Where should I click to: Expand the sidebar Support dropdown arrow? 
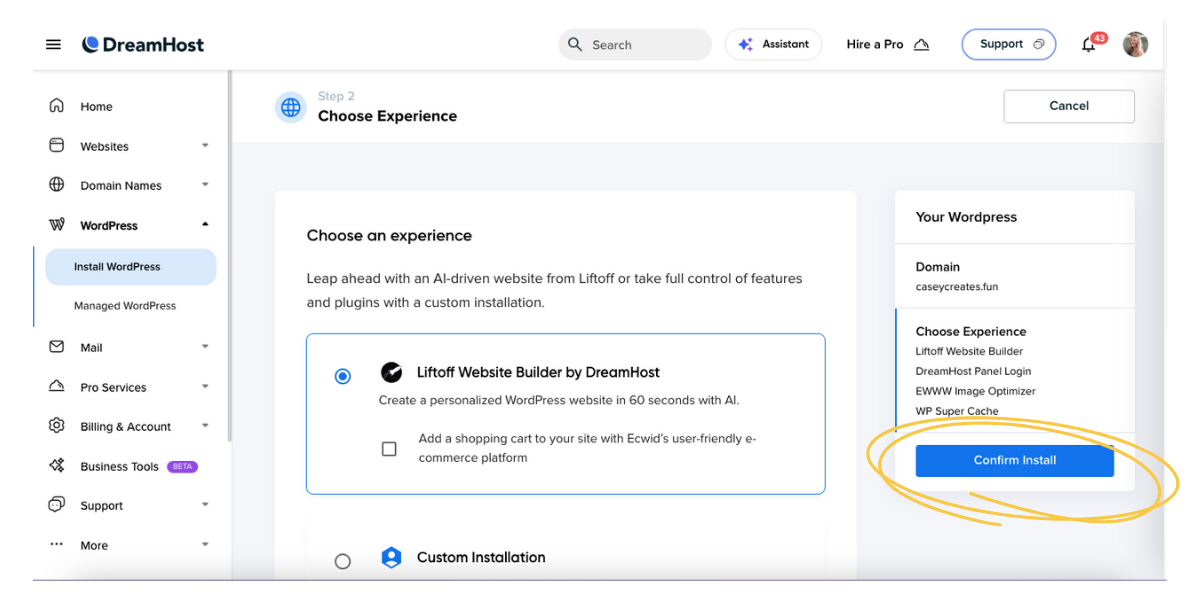point(205,505)
